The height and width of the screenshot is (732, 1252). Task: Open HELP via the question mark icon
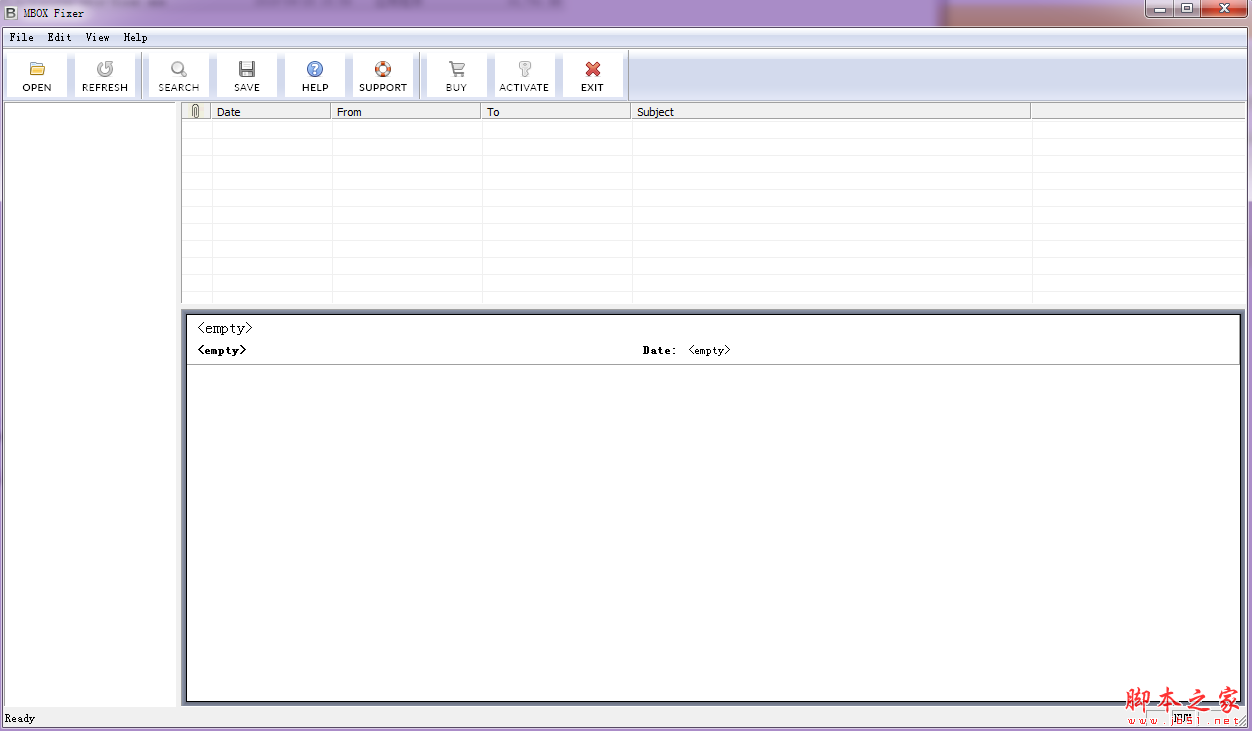point(315,76)
